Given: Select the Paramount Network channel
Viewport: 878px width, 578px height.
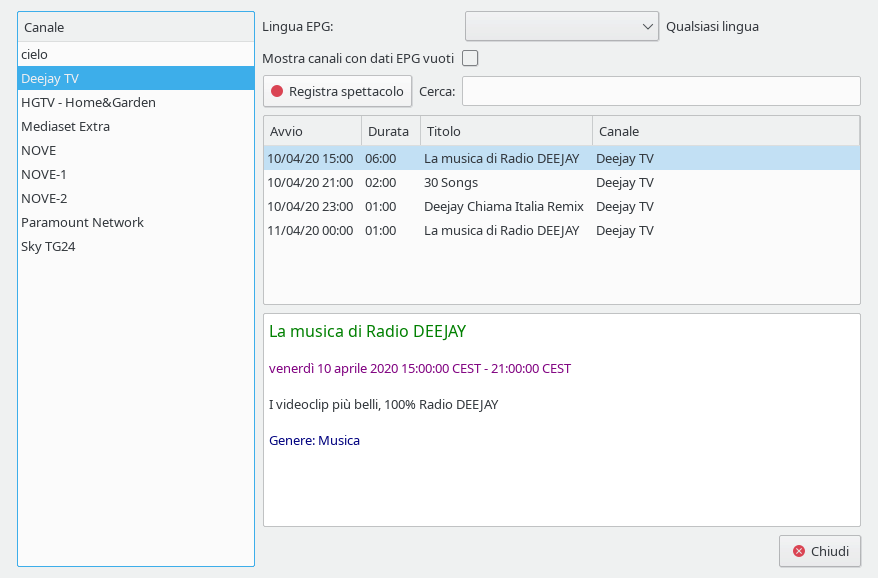Looking at the screenshot, I should coord(136,223).
